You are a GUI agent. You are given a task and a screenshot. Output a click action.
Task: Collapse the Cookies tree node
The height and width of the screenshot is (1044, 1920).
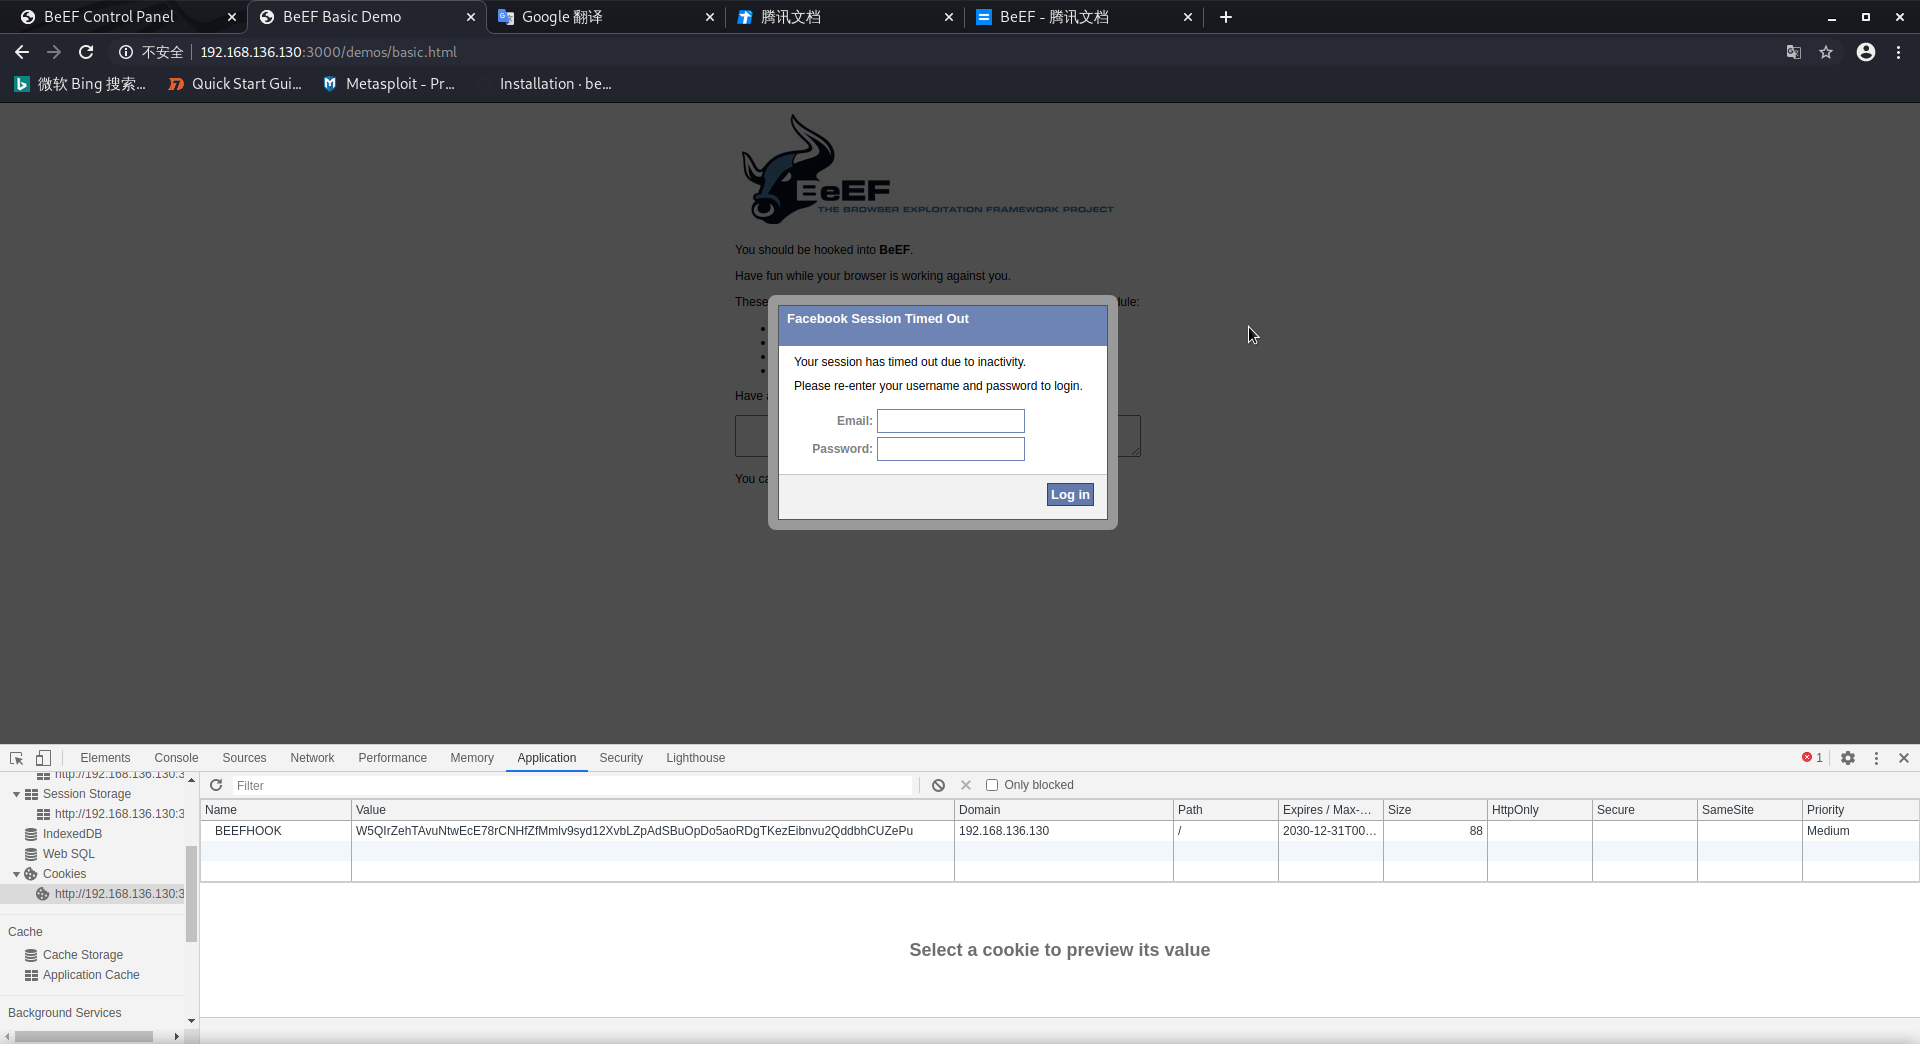[16, 874]
